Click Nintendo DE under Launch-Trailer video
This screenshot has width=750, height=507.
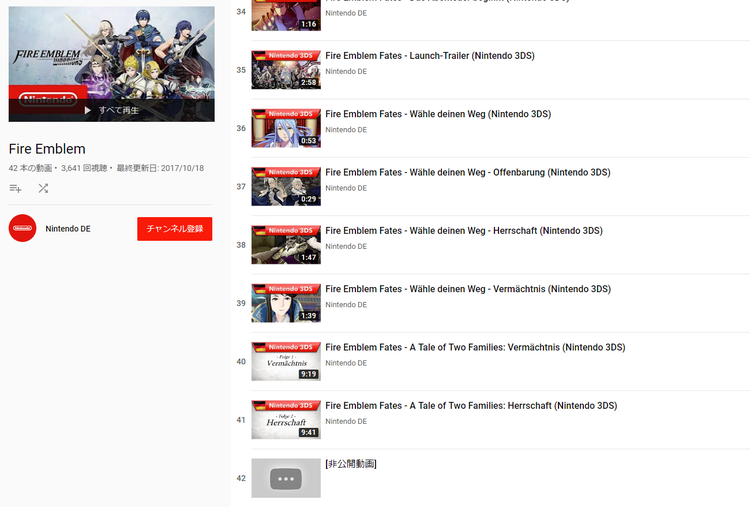(x=346, y=71)
